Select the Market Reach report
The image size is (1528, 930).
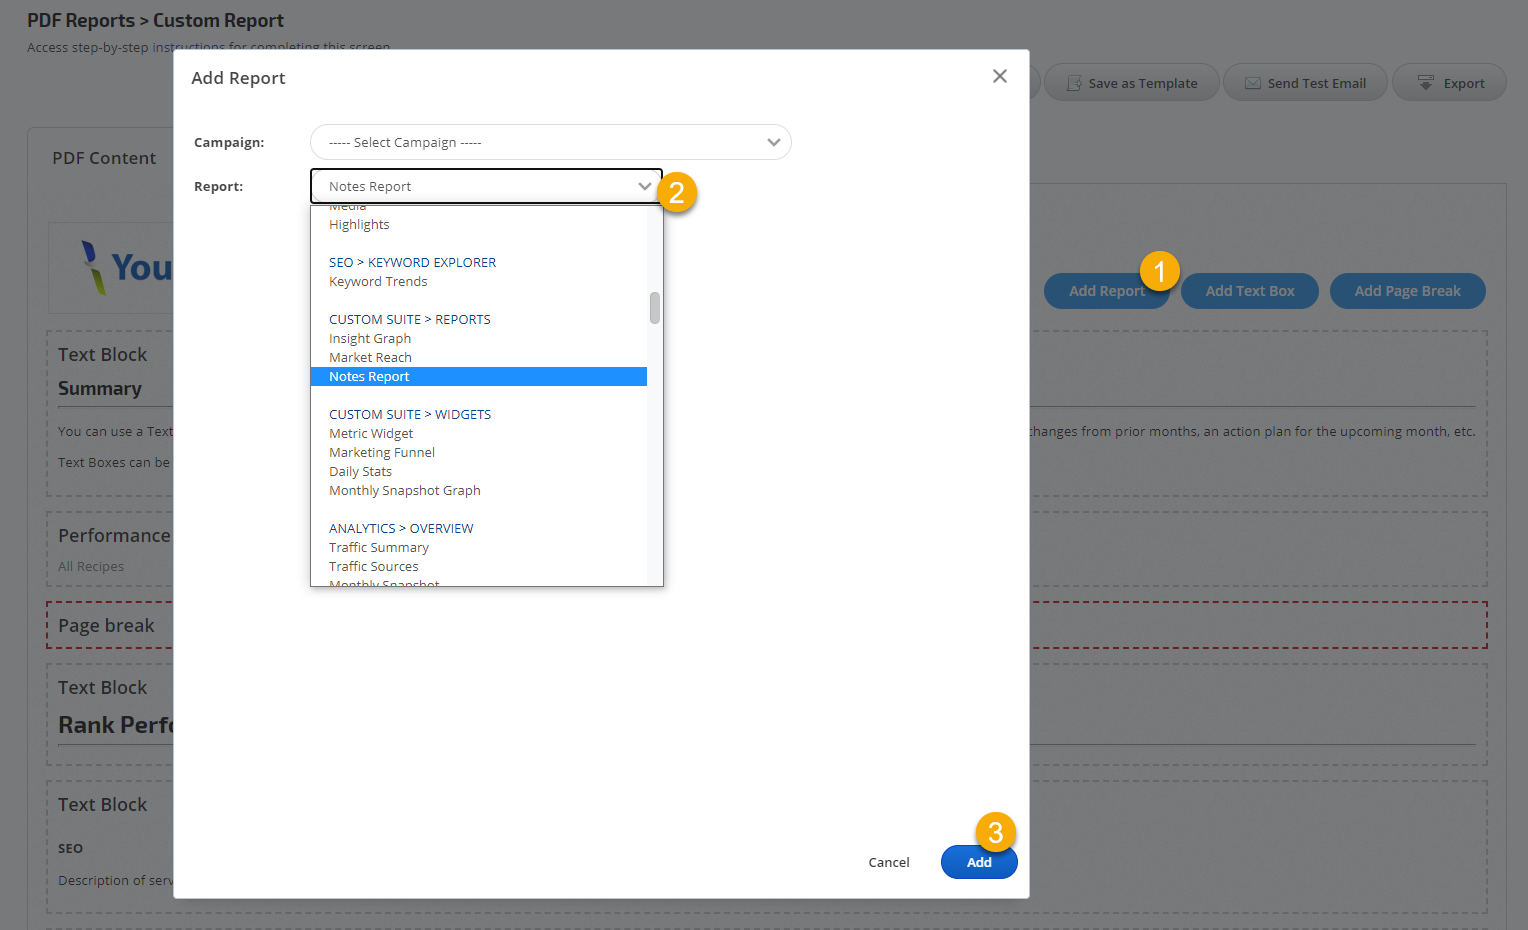pos(370,358)
